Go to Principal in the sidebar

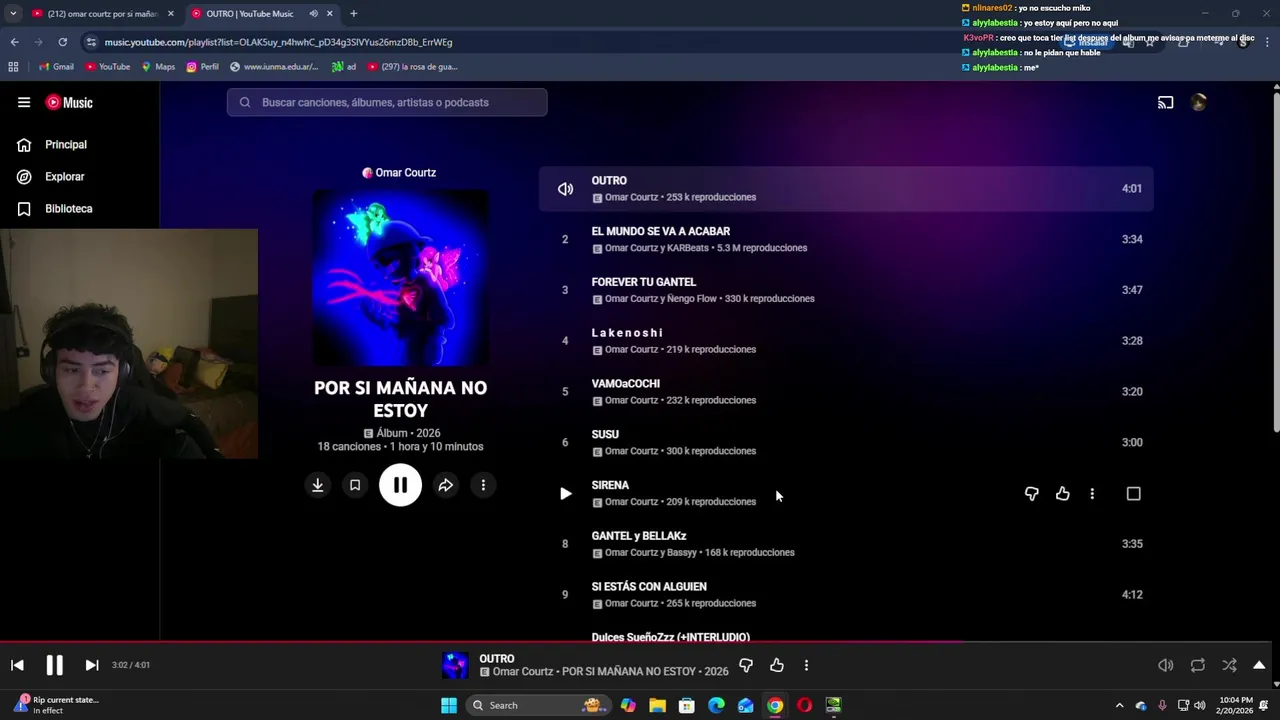(x=66, y=145)
